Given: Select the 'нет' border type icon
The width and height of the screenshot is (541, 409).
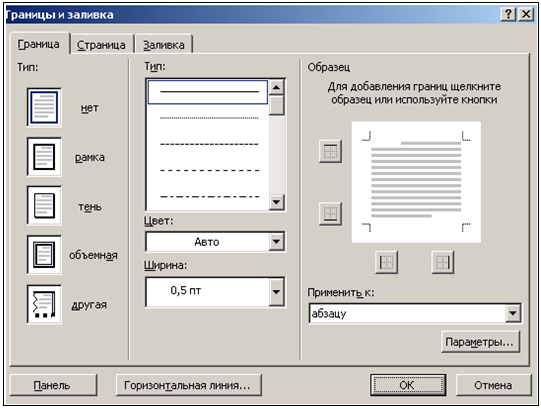Looking at the screenshot, I should pos(44,107).
